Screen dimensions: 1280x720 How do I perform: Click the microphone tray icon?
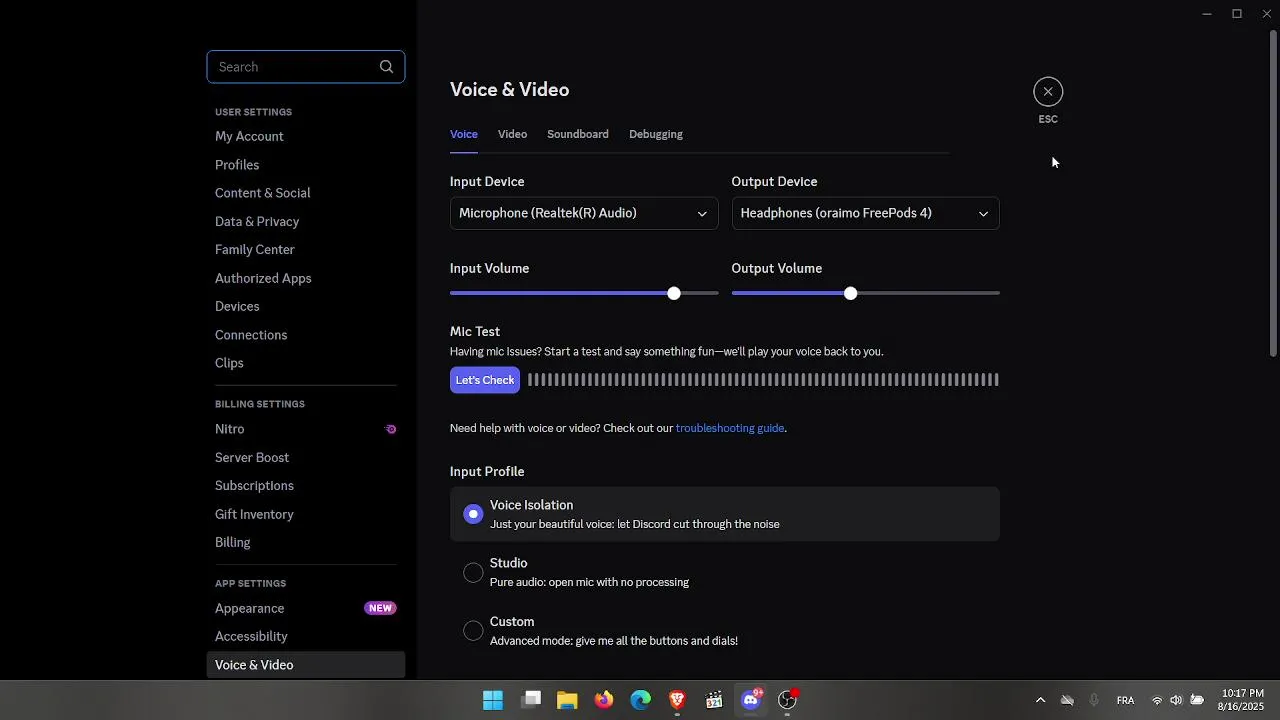coord(1094,700)
